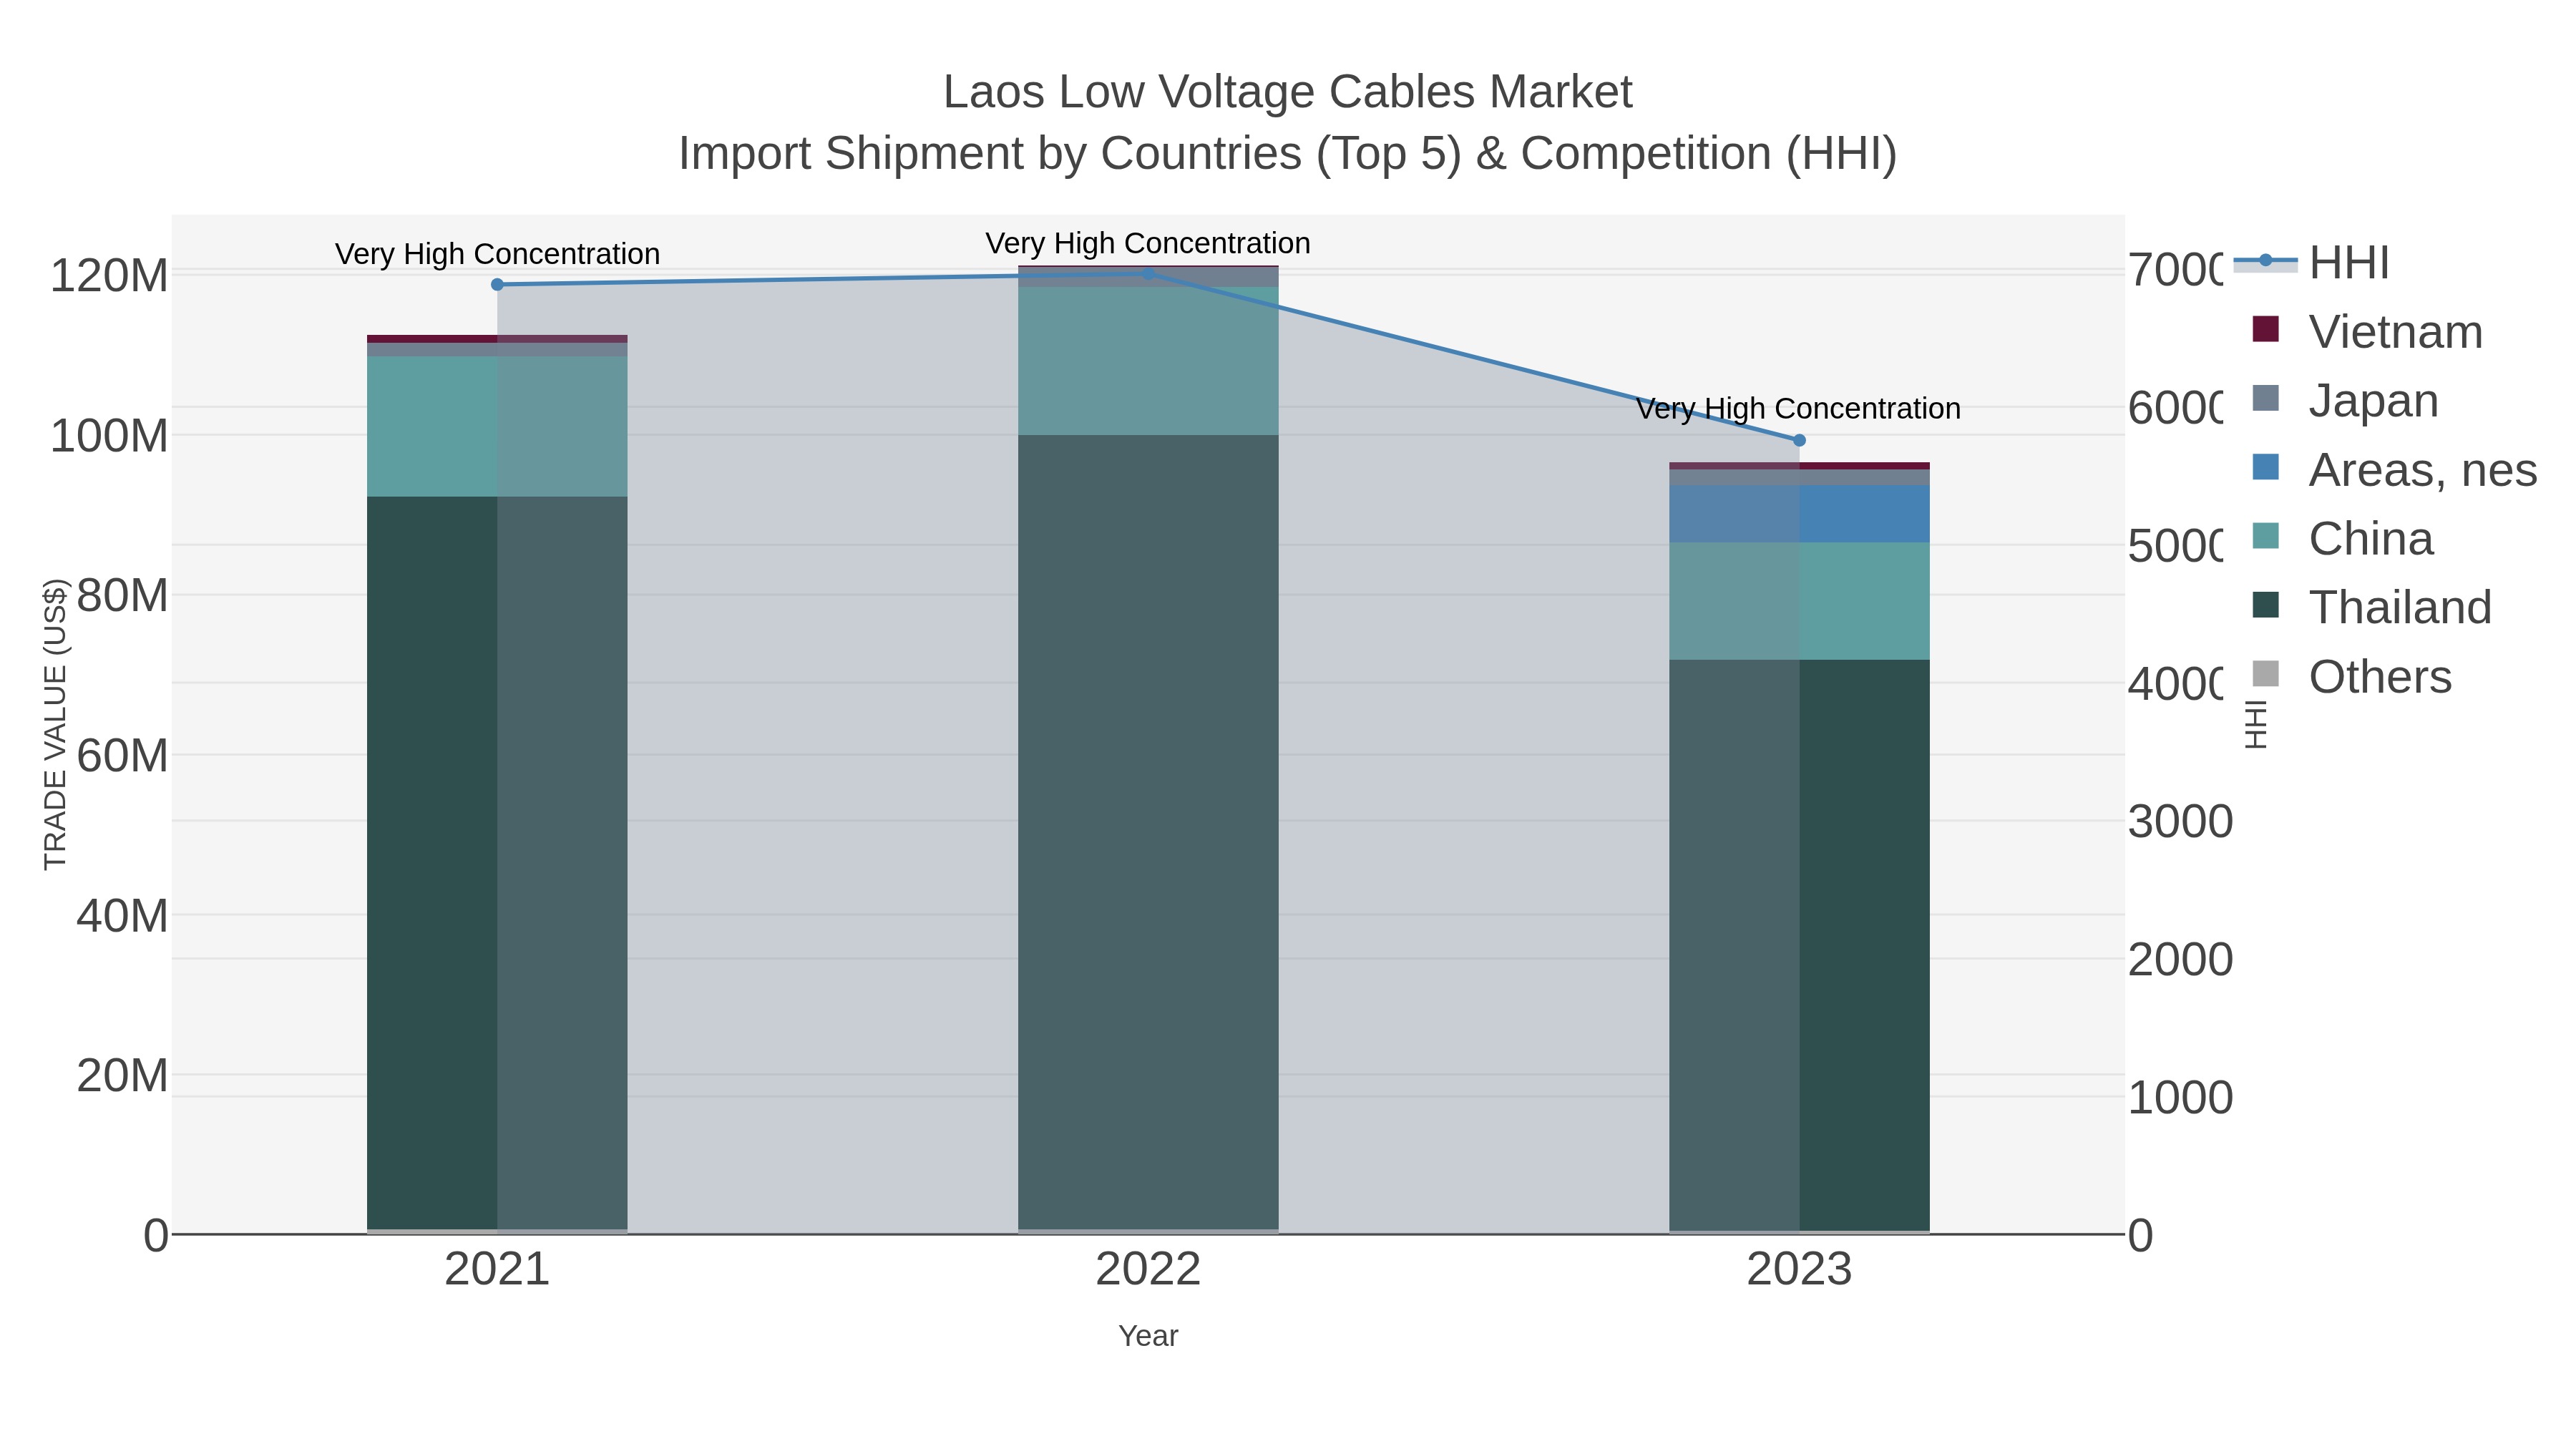Click the 2021 Very High Concentration annotation
The height and width of the screenshot is (1449, 2576).
point(497,254)
